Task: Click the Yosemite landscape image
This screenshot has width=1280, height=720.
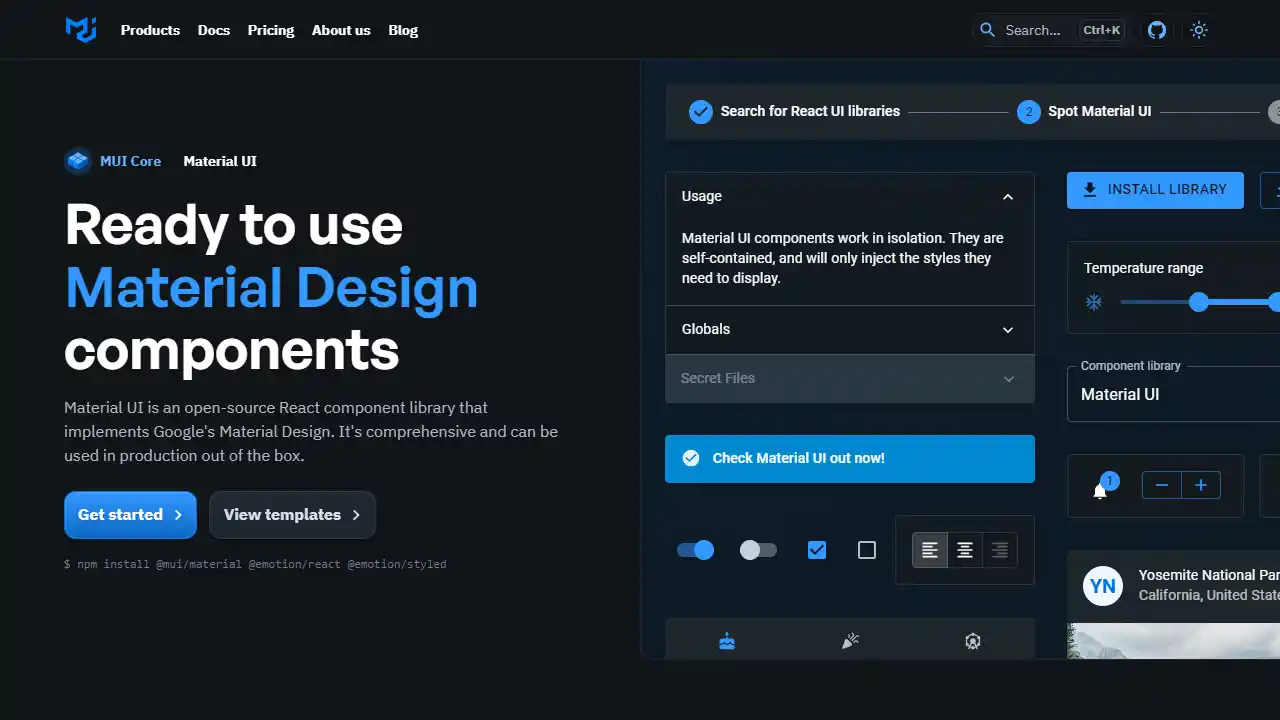Action: [x=1174, y=641]
